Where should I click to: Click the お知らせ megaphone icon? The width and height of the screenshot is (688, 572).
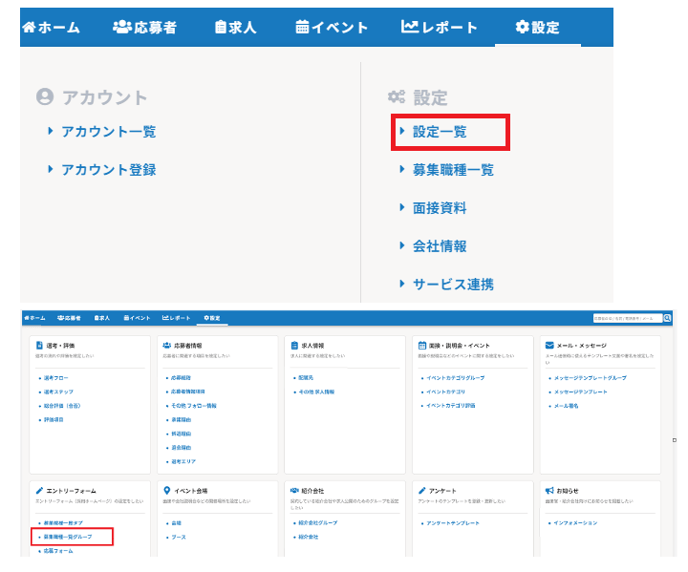[549, 490]
